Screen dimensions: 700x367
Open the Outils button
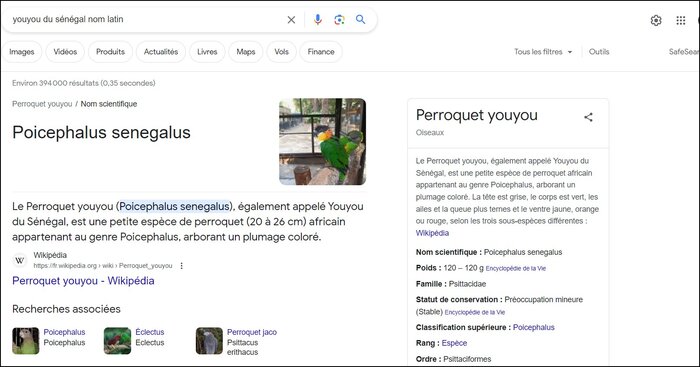tap(599, 52)
